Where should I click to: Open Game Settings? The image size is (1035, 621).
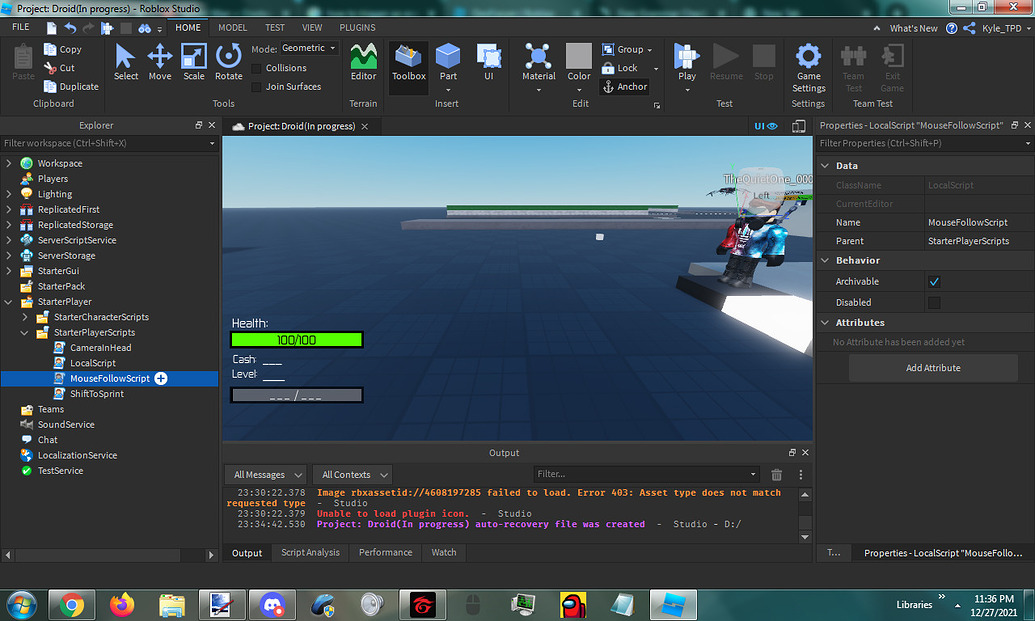pyautogui.click(x=809, y=68)
